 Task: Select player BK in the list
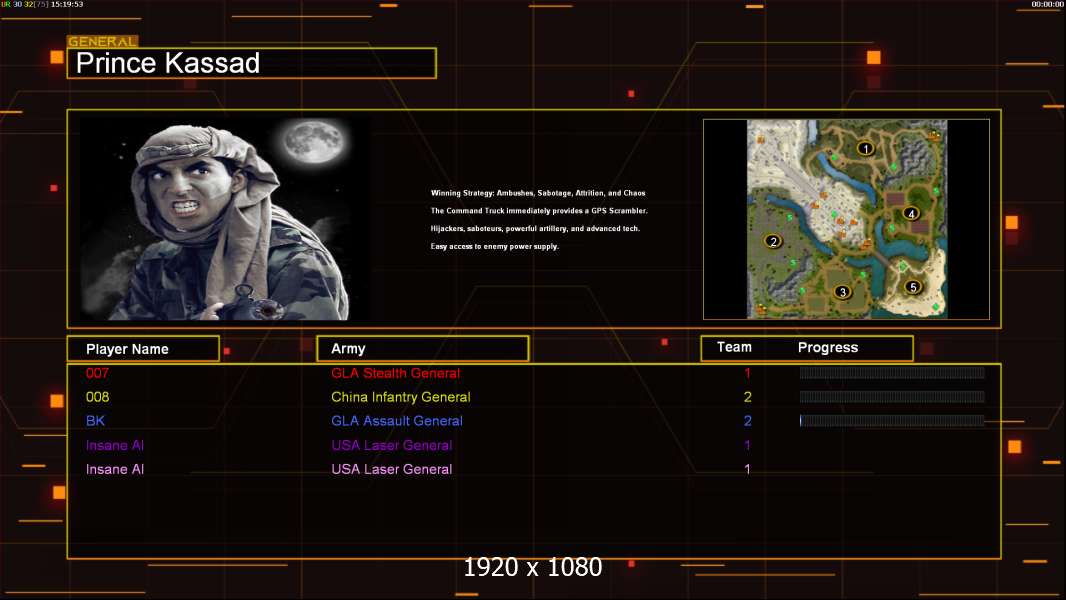[x=95, y=421]
